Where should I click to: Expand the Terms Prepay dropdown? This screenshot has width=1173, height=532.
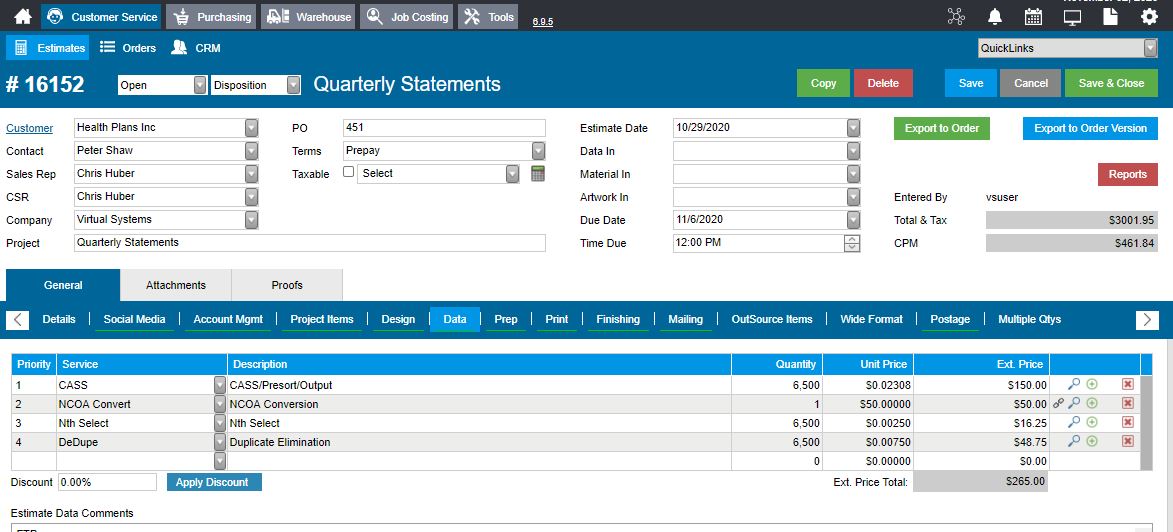point(539,150)
